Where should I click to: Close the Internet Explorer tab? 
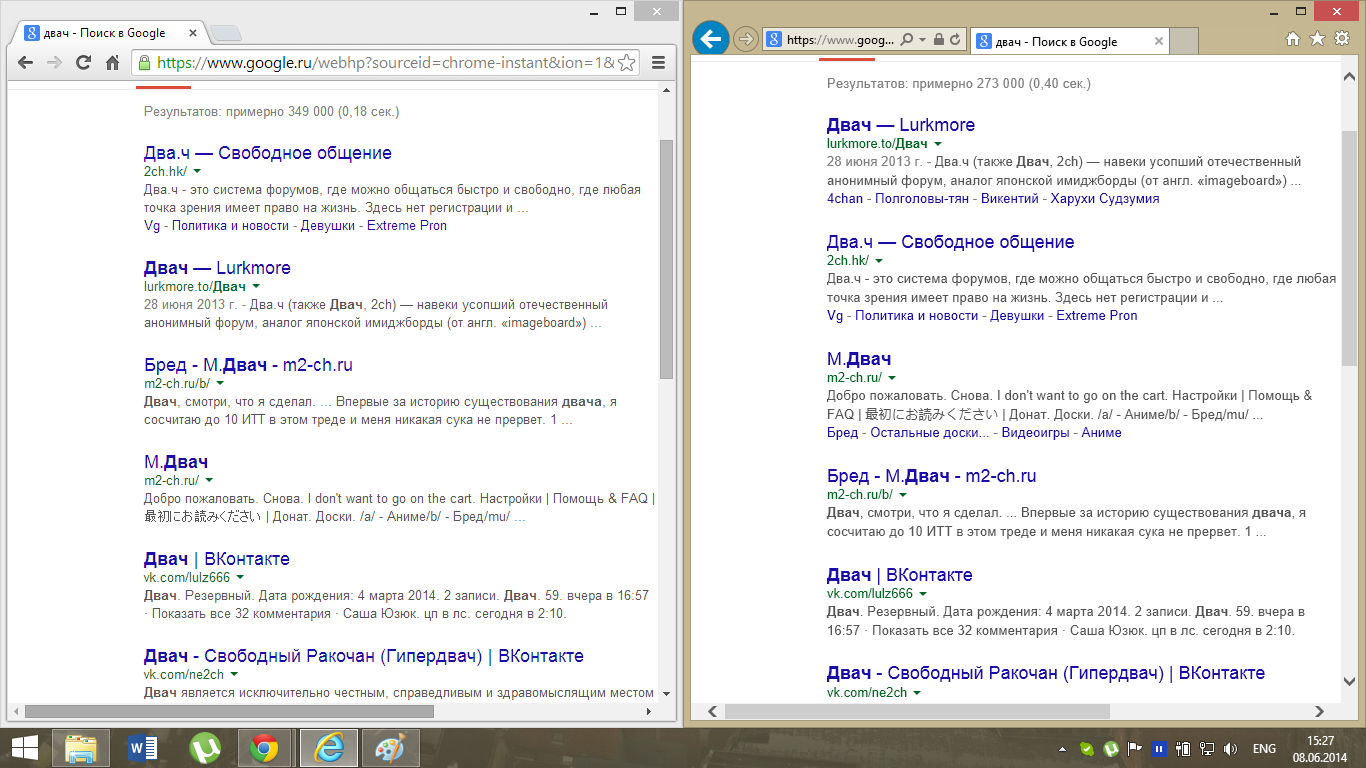click(1158, 41)
